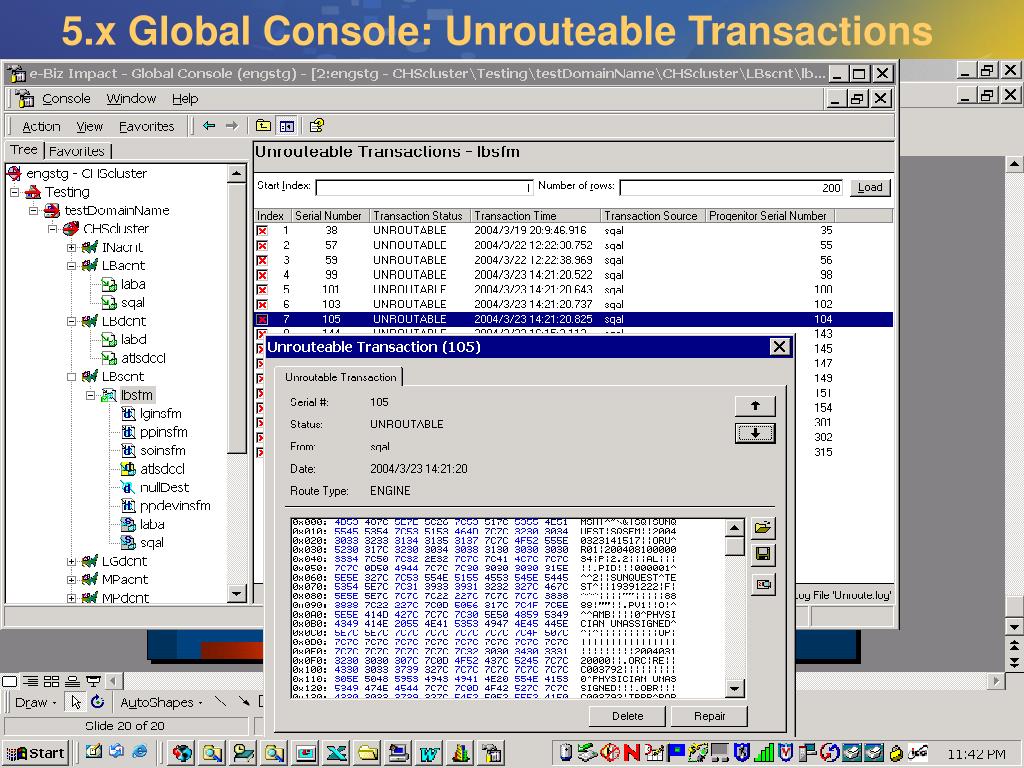This screenshot has height=768, width=1024.
Task: Open the PowerPoint AutoShapes dropdown
Action: pos(161,703)
